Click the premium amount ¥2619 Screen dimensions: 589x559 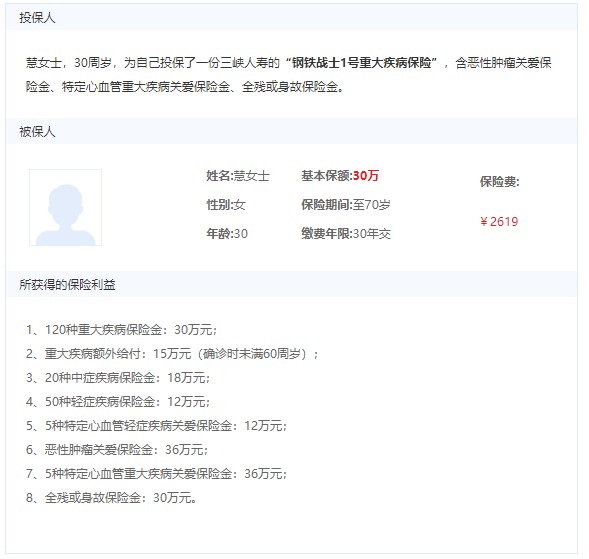point(499,222)
